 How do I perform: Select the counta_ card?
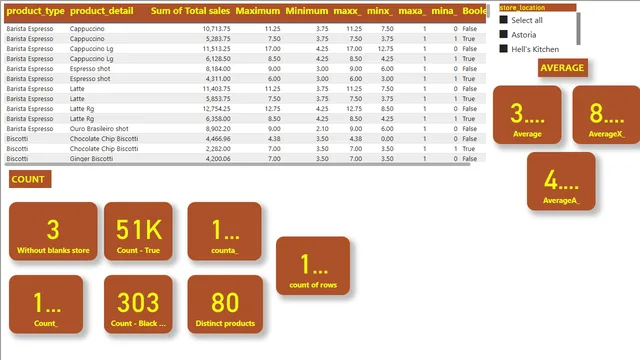tap(224, 231)
